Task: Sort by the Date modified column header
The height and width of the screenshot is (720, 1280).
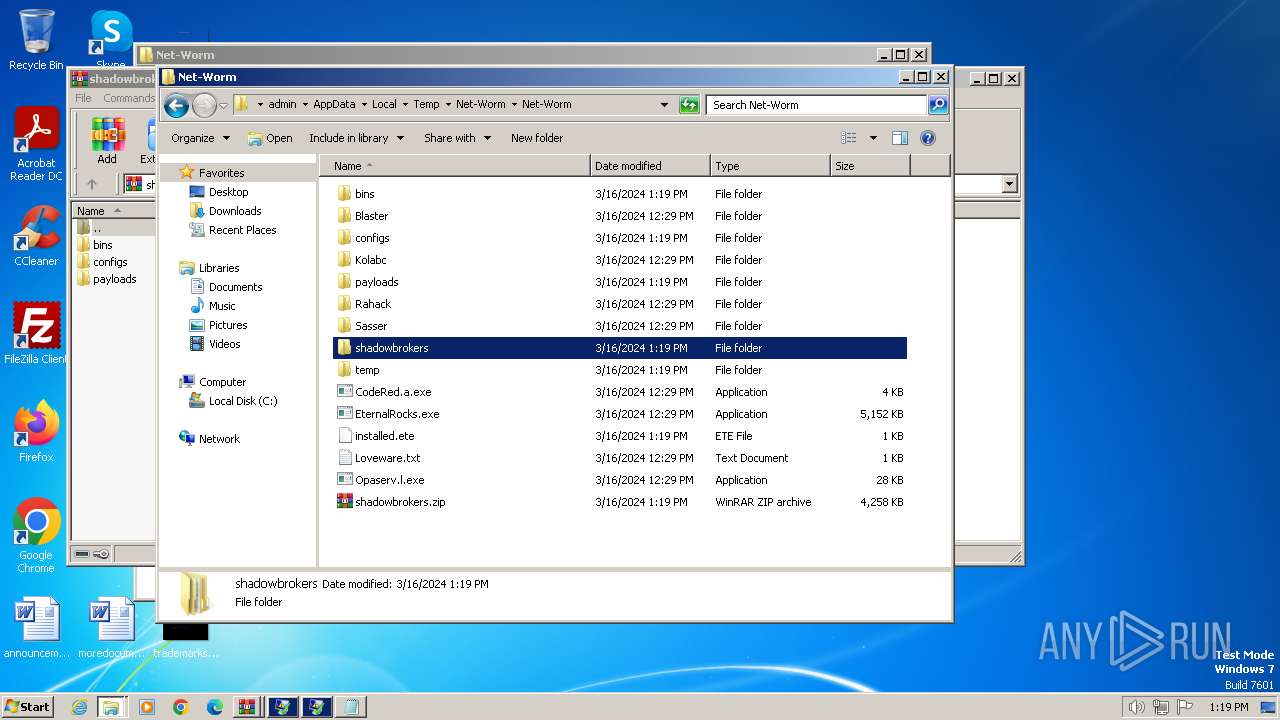Action: pyautogui.click(x=650, y=166)
